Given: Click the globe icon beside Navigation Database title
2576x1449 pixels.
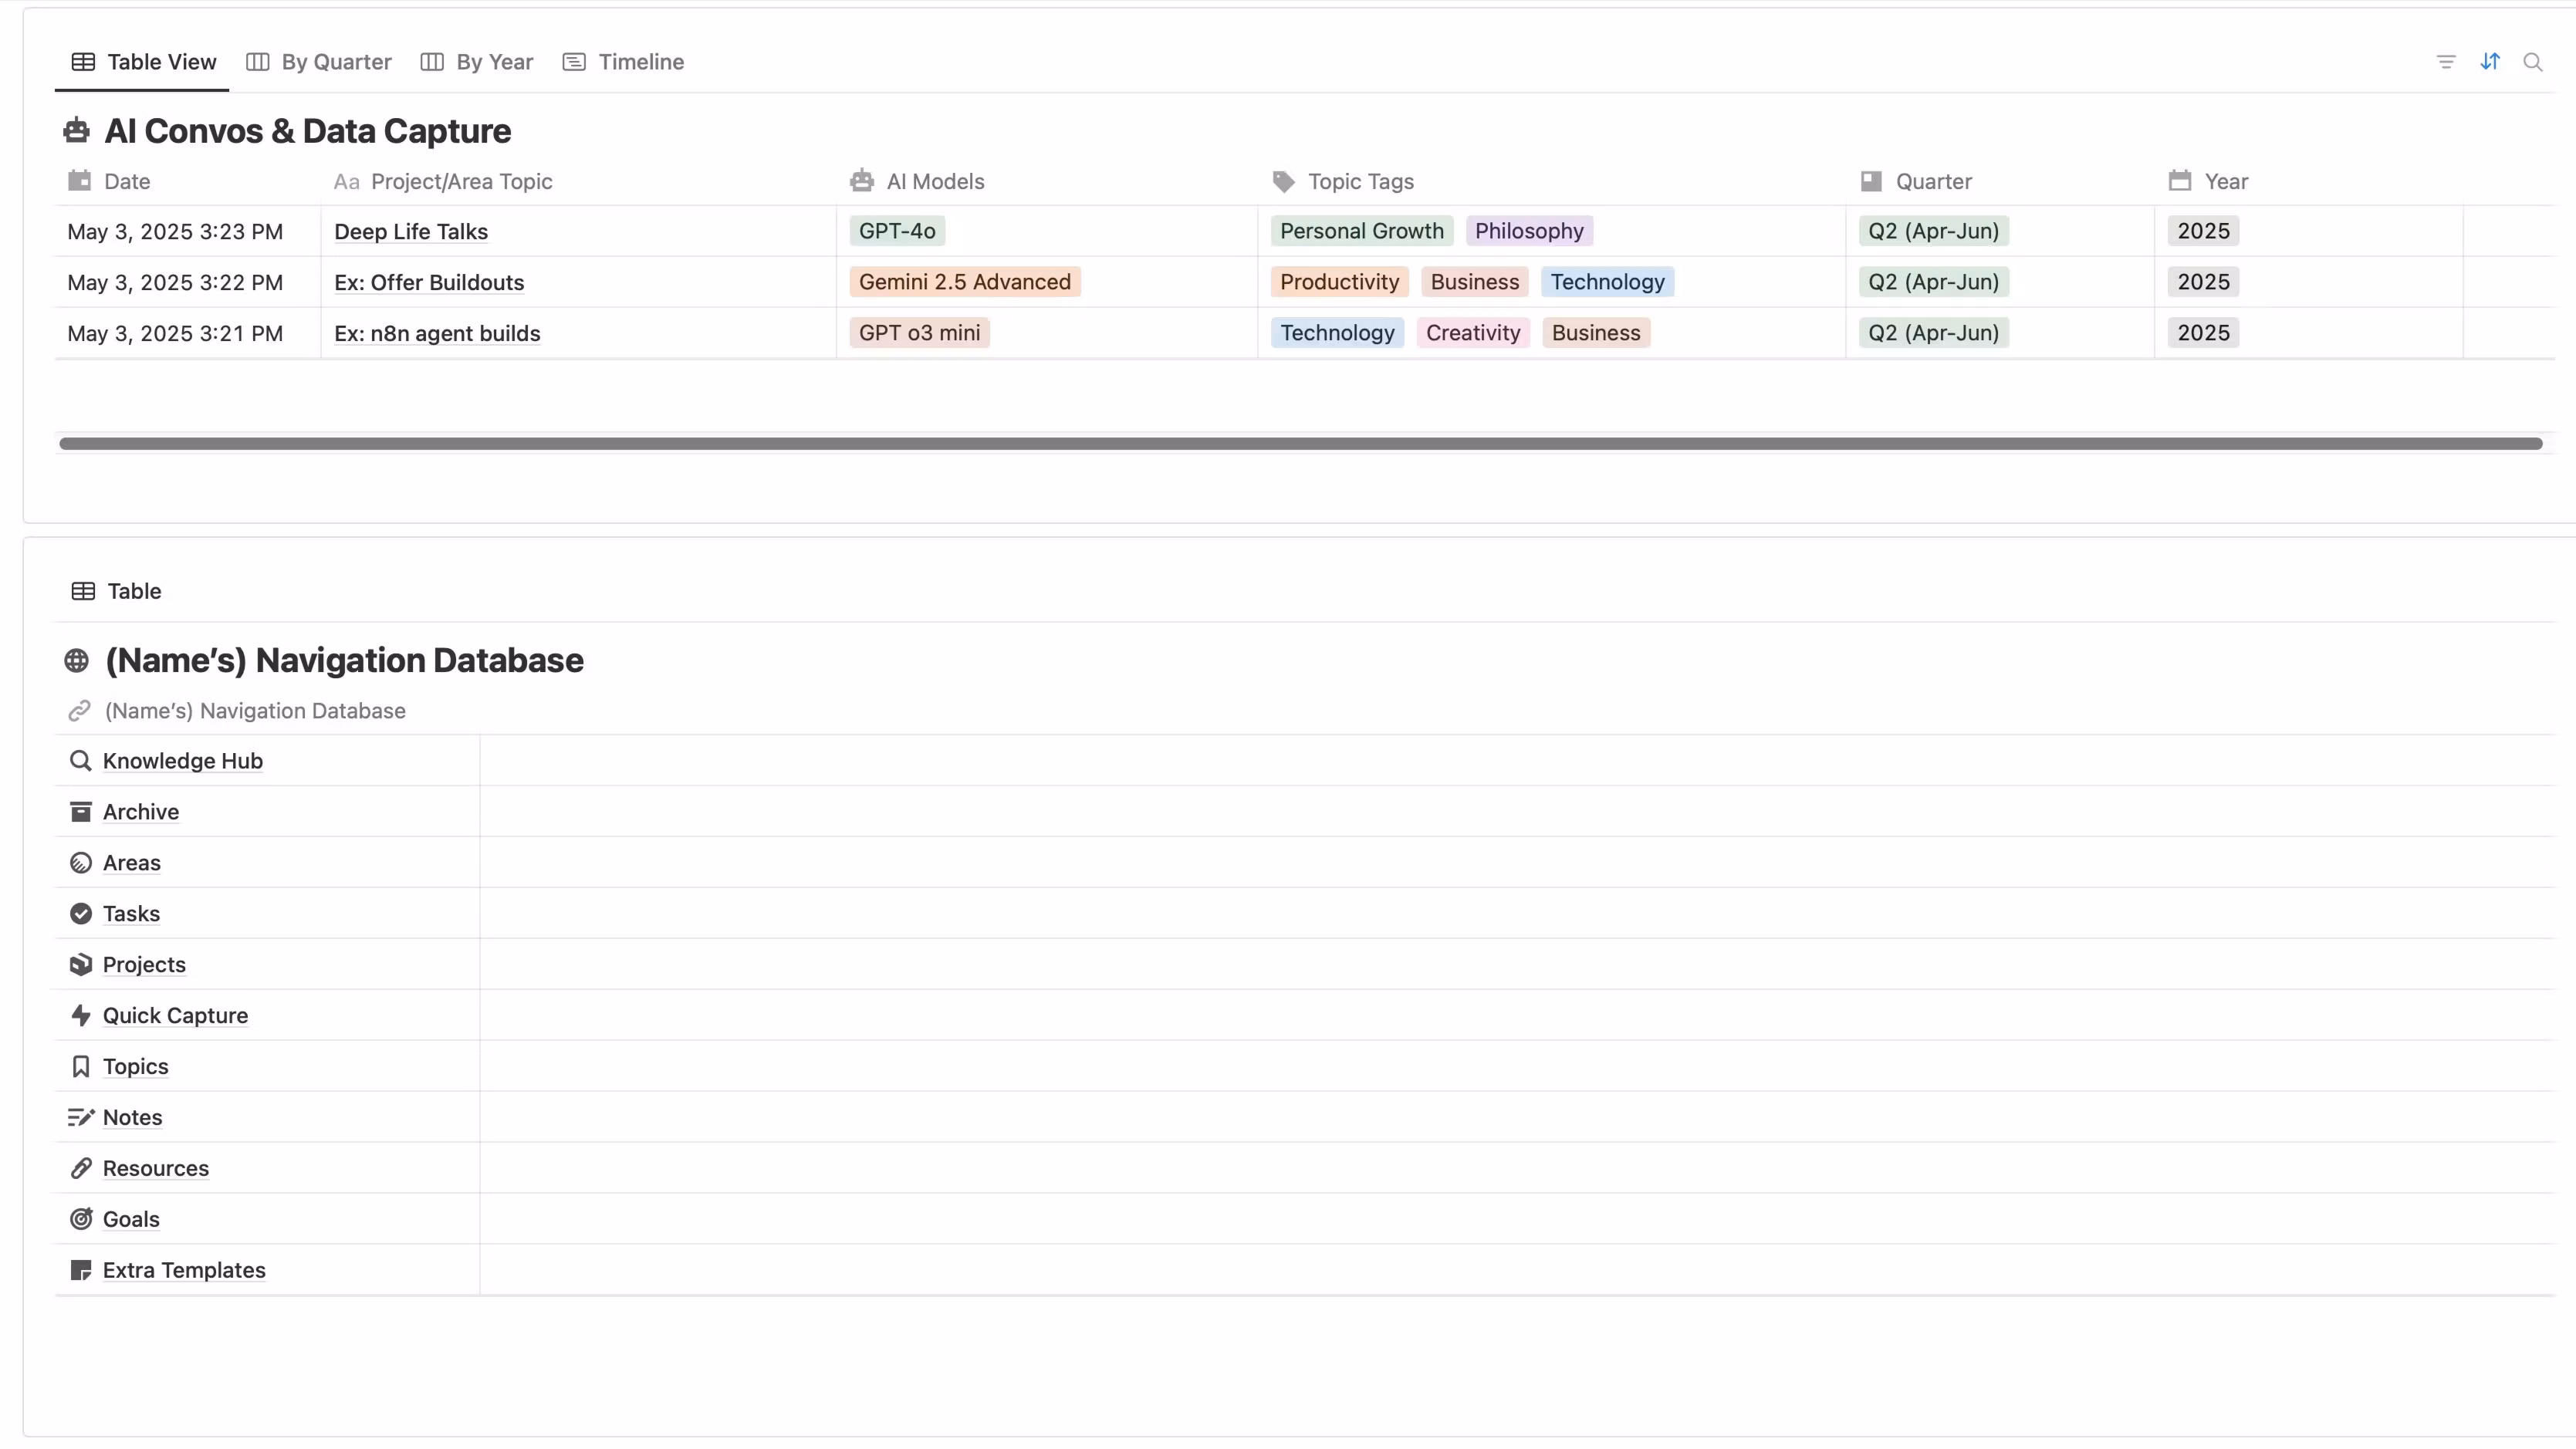Looking at the screenshot, I should 76,660.
